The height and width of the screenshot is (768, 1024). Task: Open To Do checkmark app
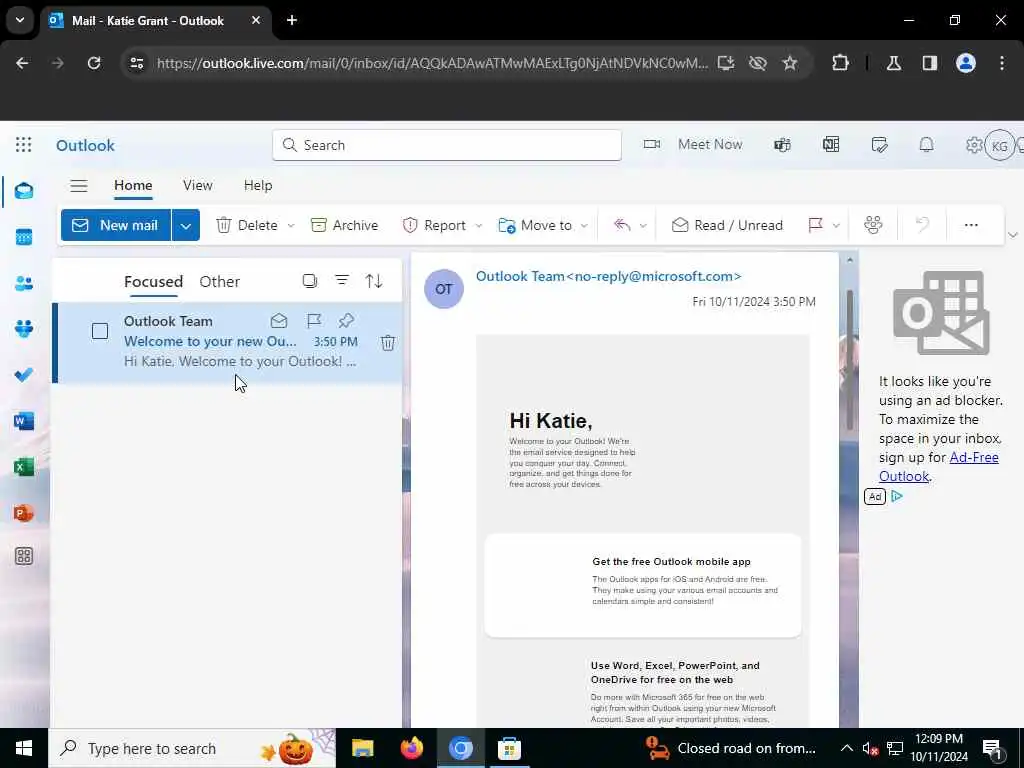24,375
